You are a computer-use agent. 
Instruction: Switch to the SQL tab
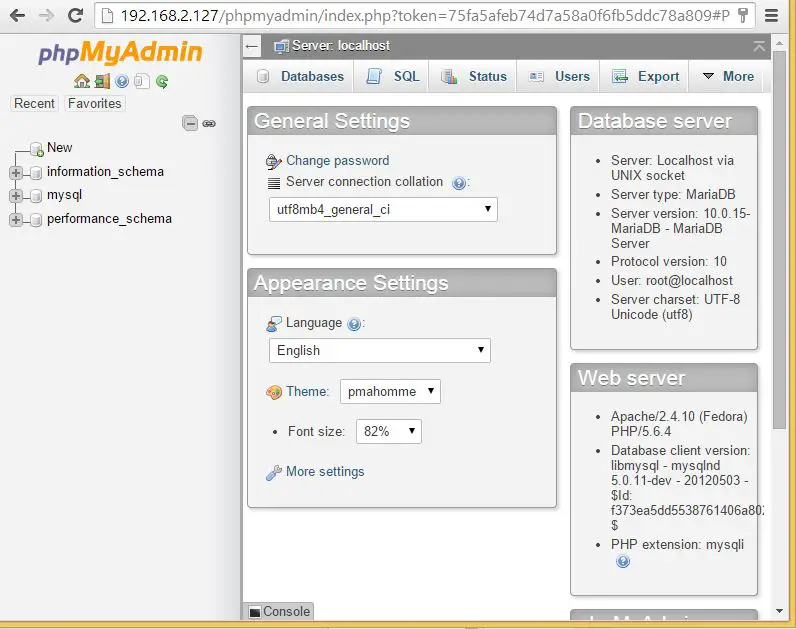[x=393, y=77]
